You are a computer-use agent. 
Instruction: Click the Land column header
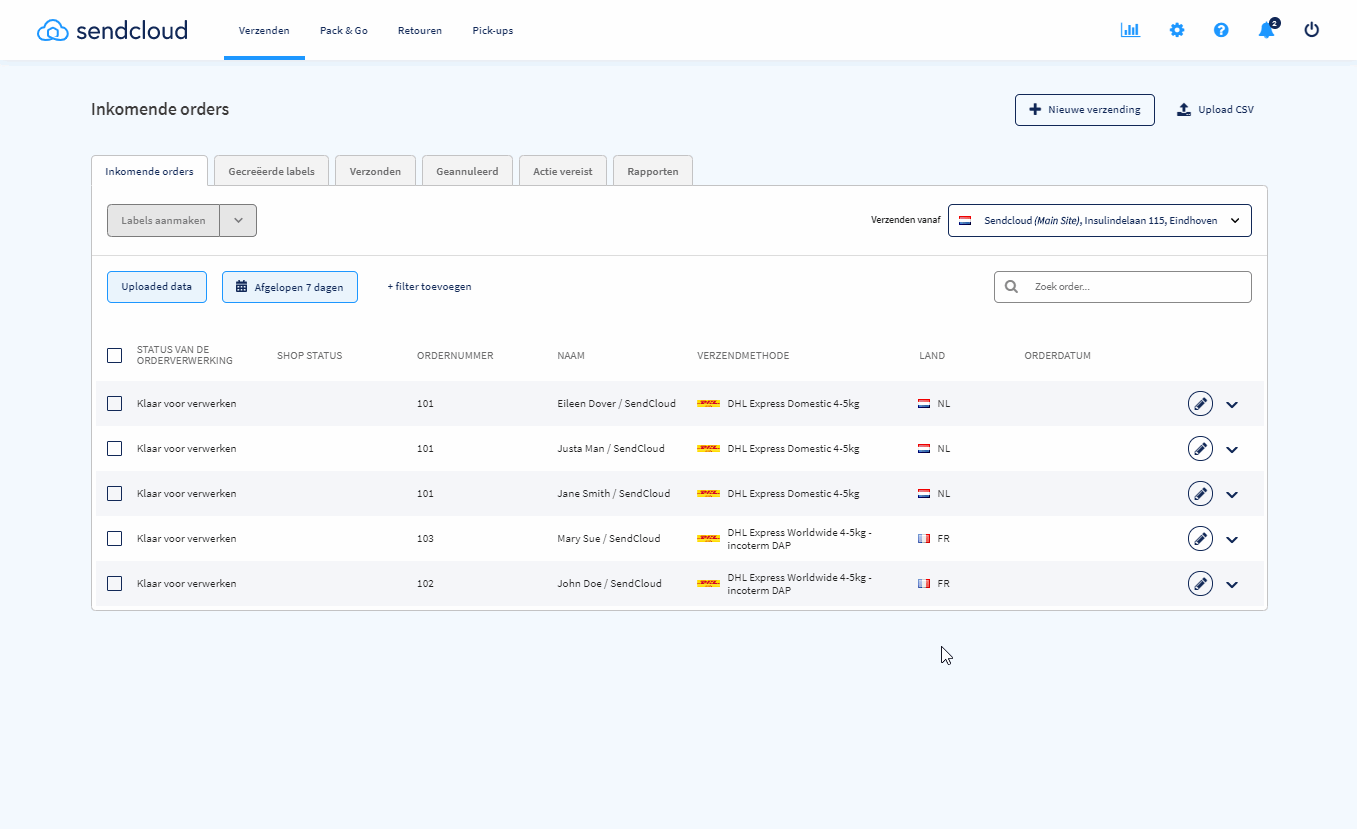pos(932,356)
